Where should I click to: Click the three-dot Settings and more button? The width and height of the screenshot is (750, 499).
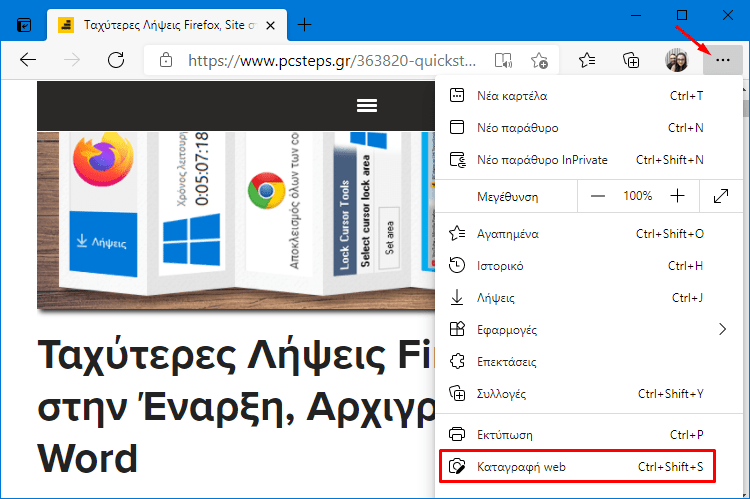tap(723, 60)
